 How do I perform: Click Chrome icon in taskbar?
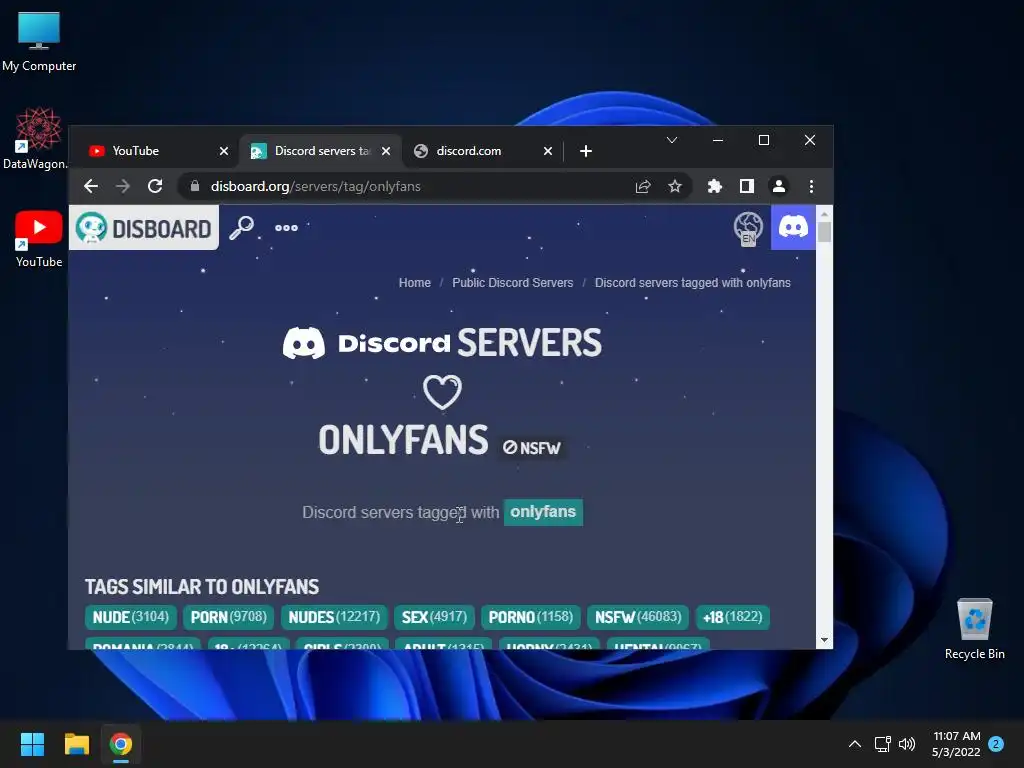tap(121, 744)
